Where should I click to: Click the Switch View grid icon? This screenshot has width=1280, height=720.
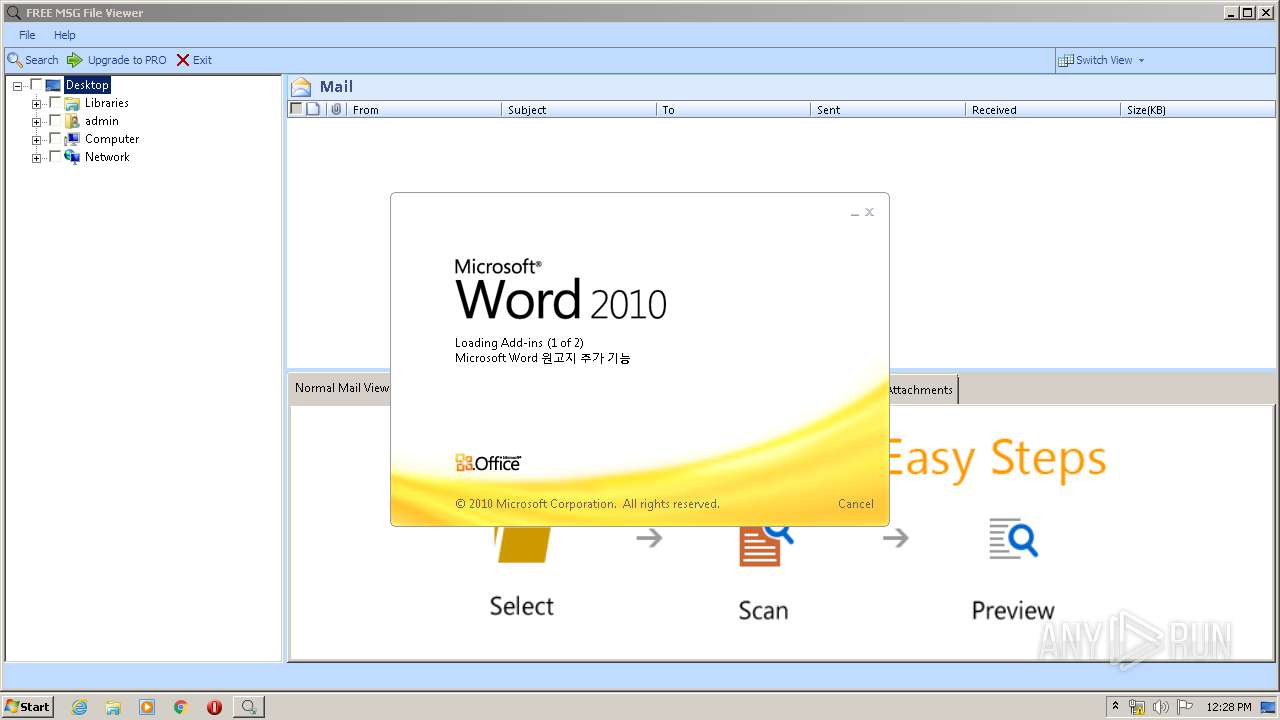[x=1066, y=60]
